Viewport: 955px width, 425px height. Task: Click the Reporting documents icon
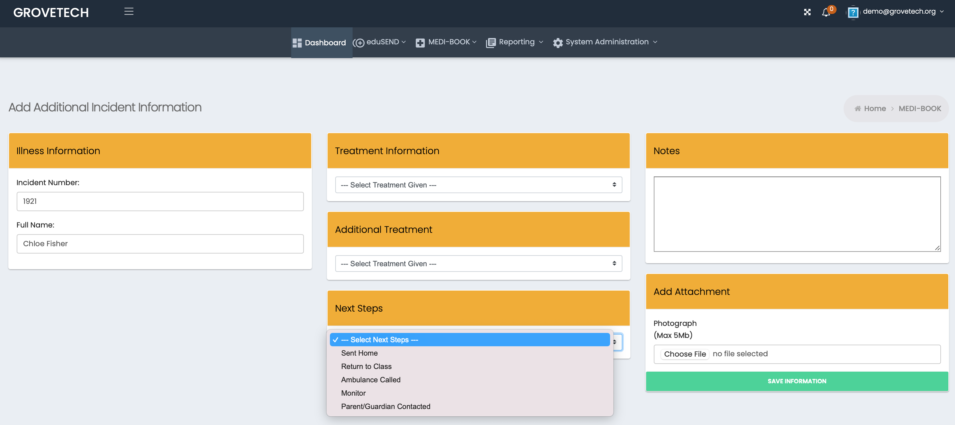pyautogui.click(x=490, y=43)
